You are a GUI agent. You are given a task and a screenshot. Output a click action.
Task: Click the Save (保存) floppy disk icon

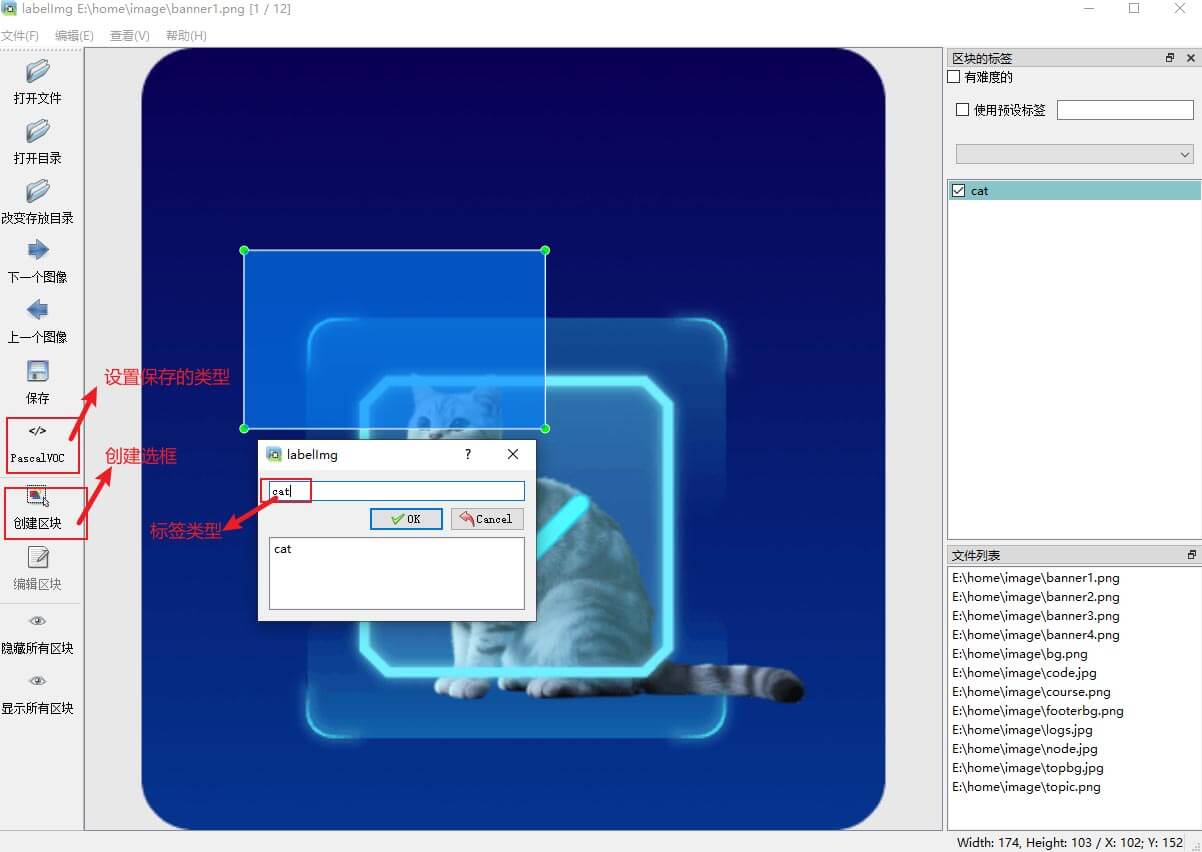click(38, 372)
